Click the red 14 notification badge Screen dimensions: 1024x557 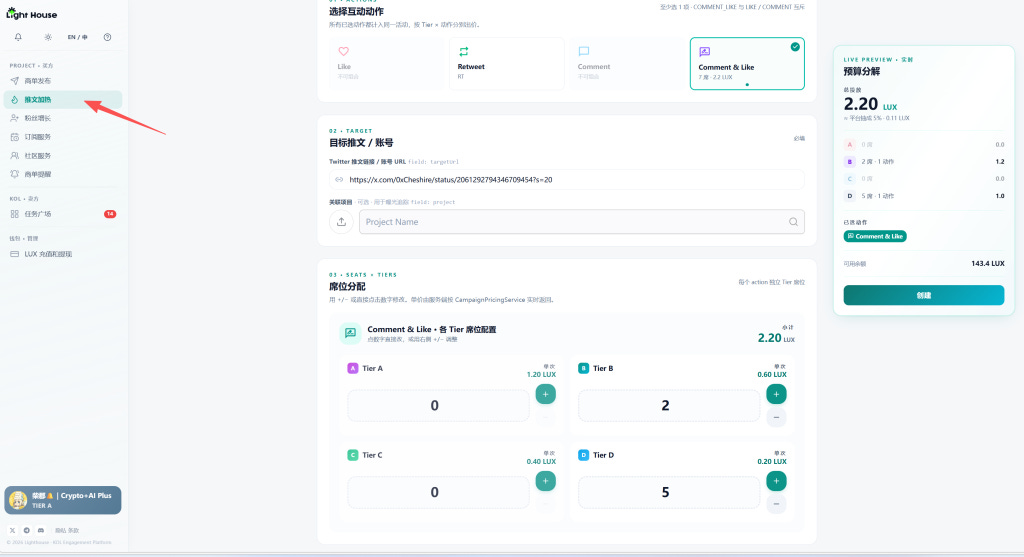(x=110, y=214)
